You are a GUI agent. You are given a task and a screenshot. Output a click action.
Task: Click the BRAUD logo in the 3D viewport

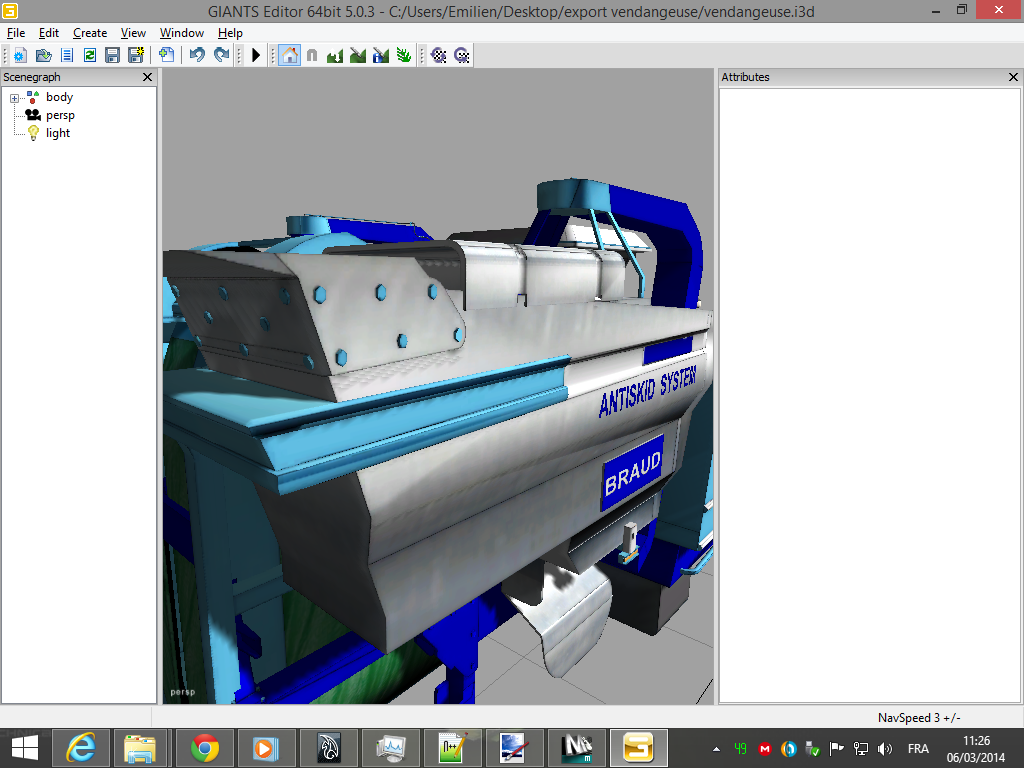tap(632, 473)
